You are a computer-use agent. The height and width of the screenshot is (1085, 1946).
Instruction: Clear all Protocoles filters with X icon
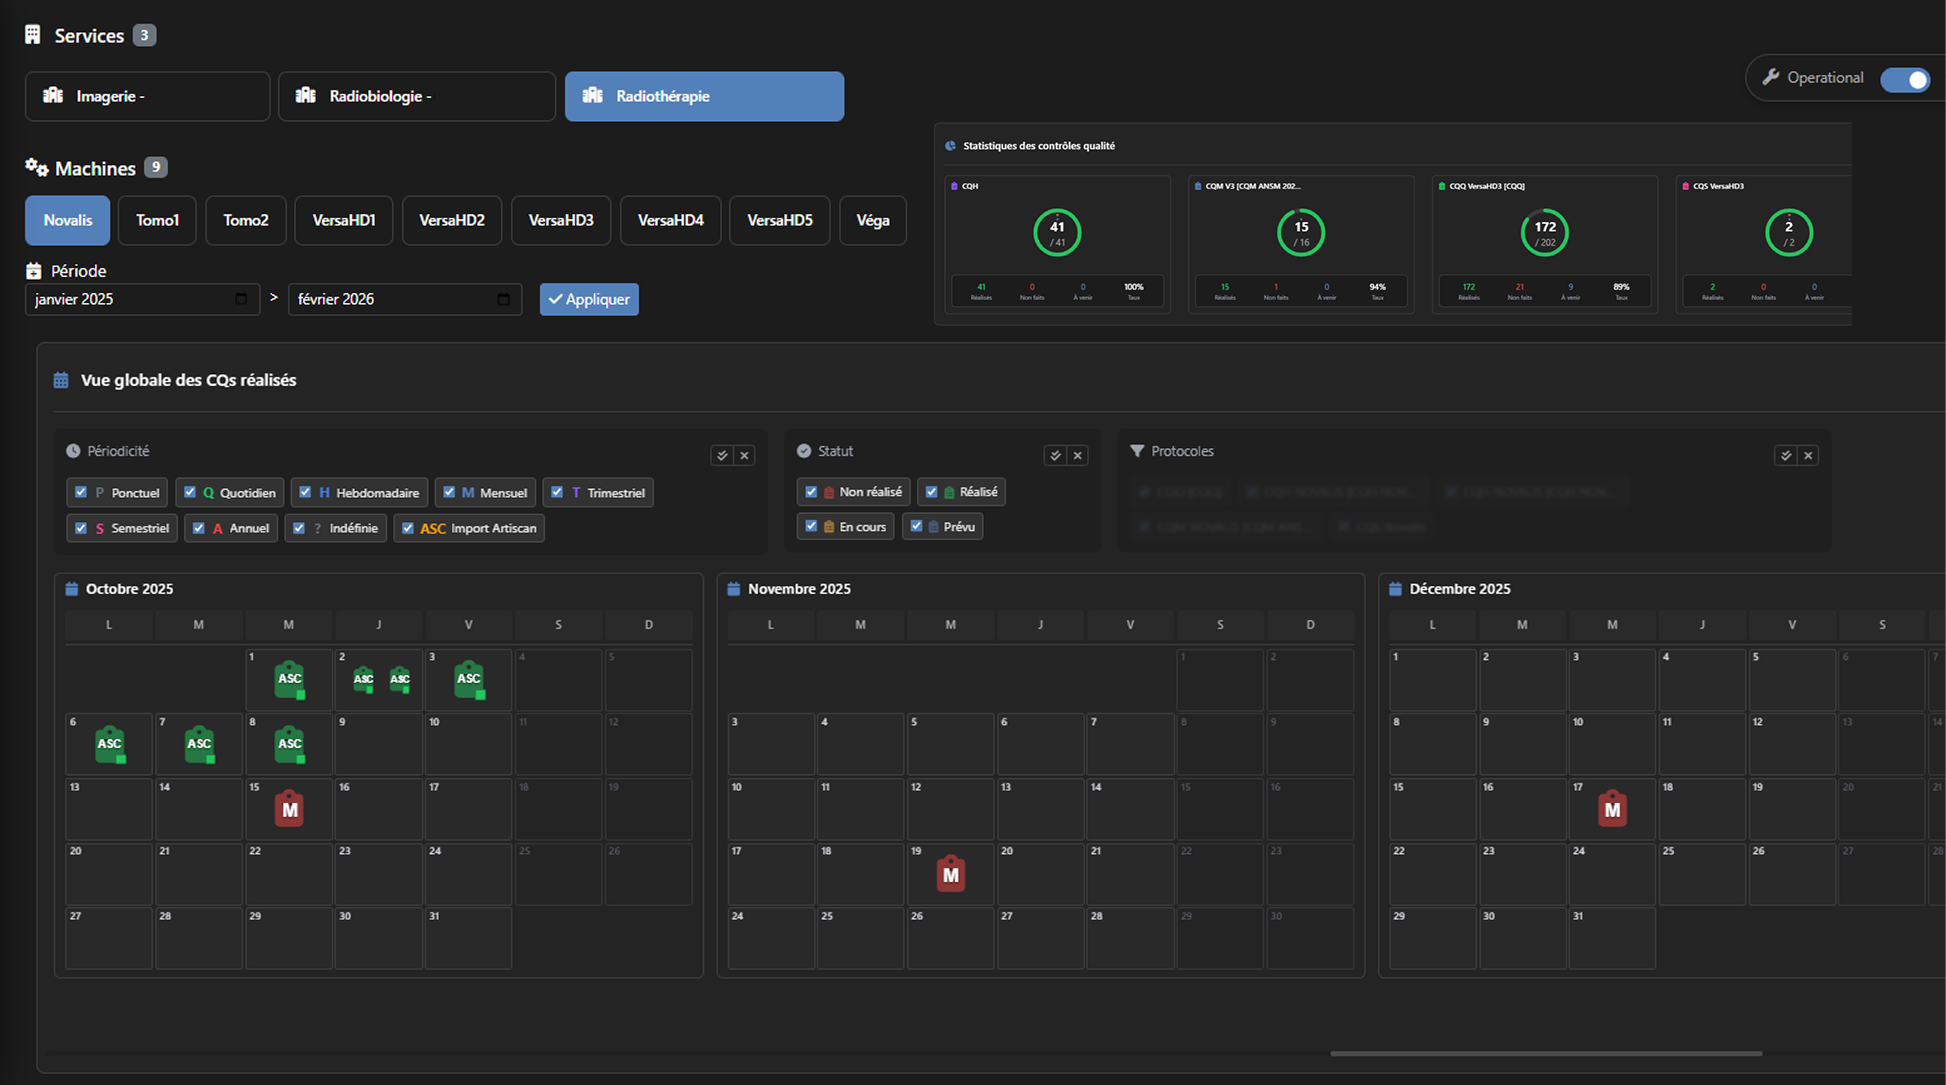tap(1808, 456)
